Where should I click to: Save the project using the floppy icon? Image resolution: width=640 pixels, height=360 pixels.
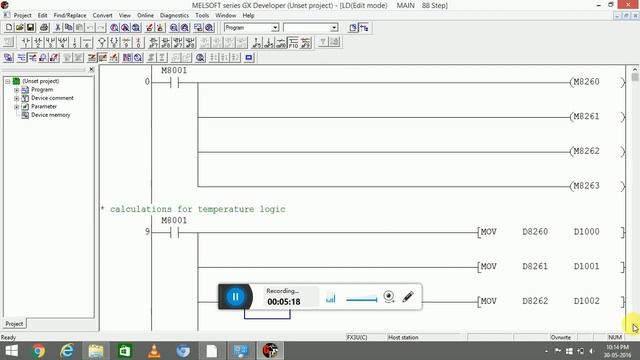coord(30,28)
